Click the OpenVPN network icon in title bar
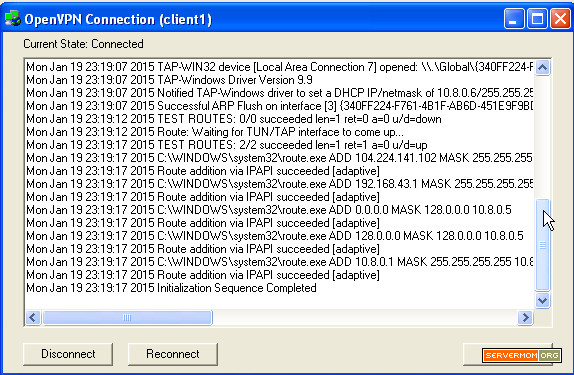 coord(13,19)
